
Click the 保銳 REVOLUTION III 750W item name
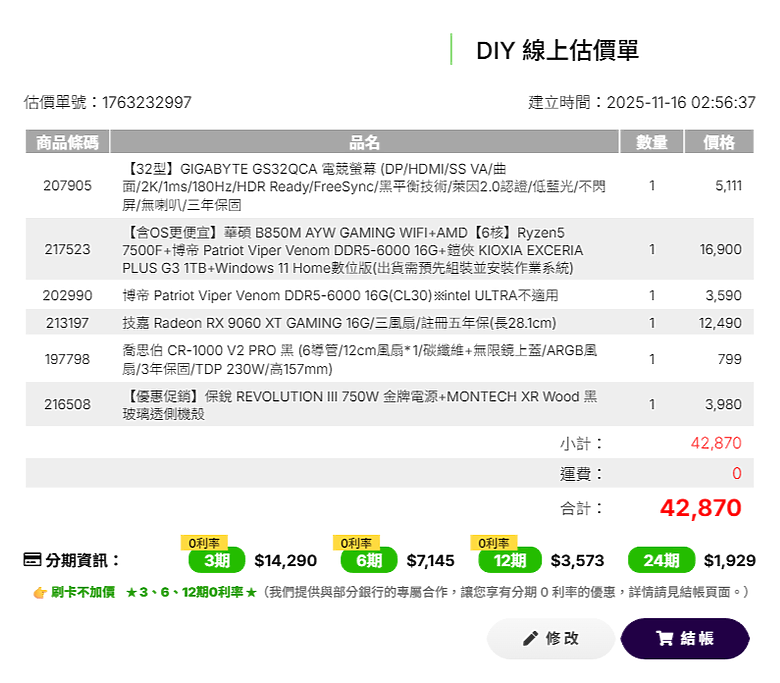point(360,405)
